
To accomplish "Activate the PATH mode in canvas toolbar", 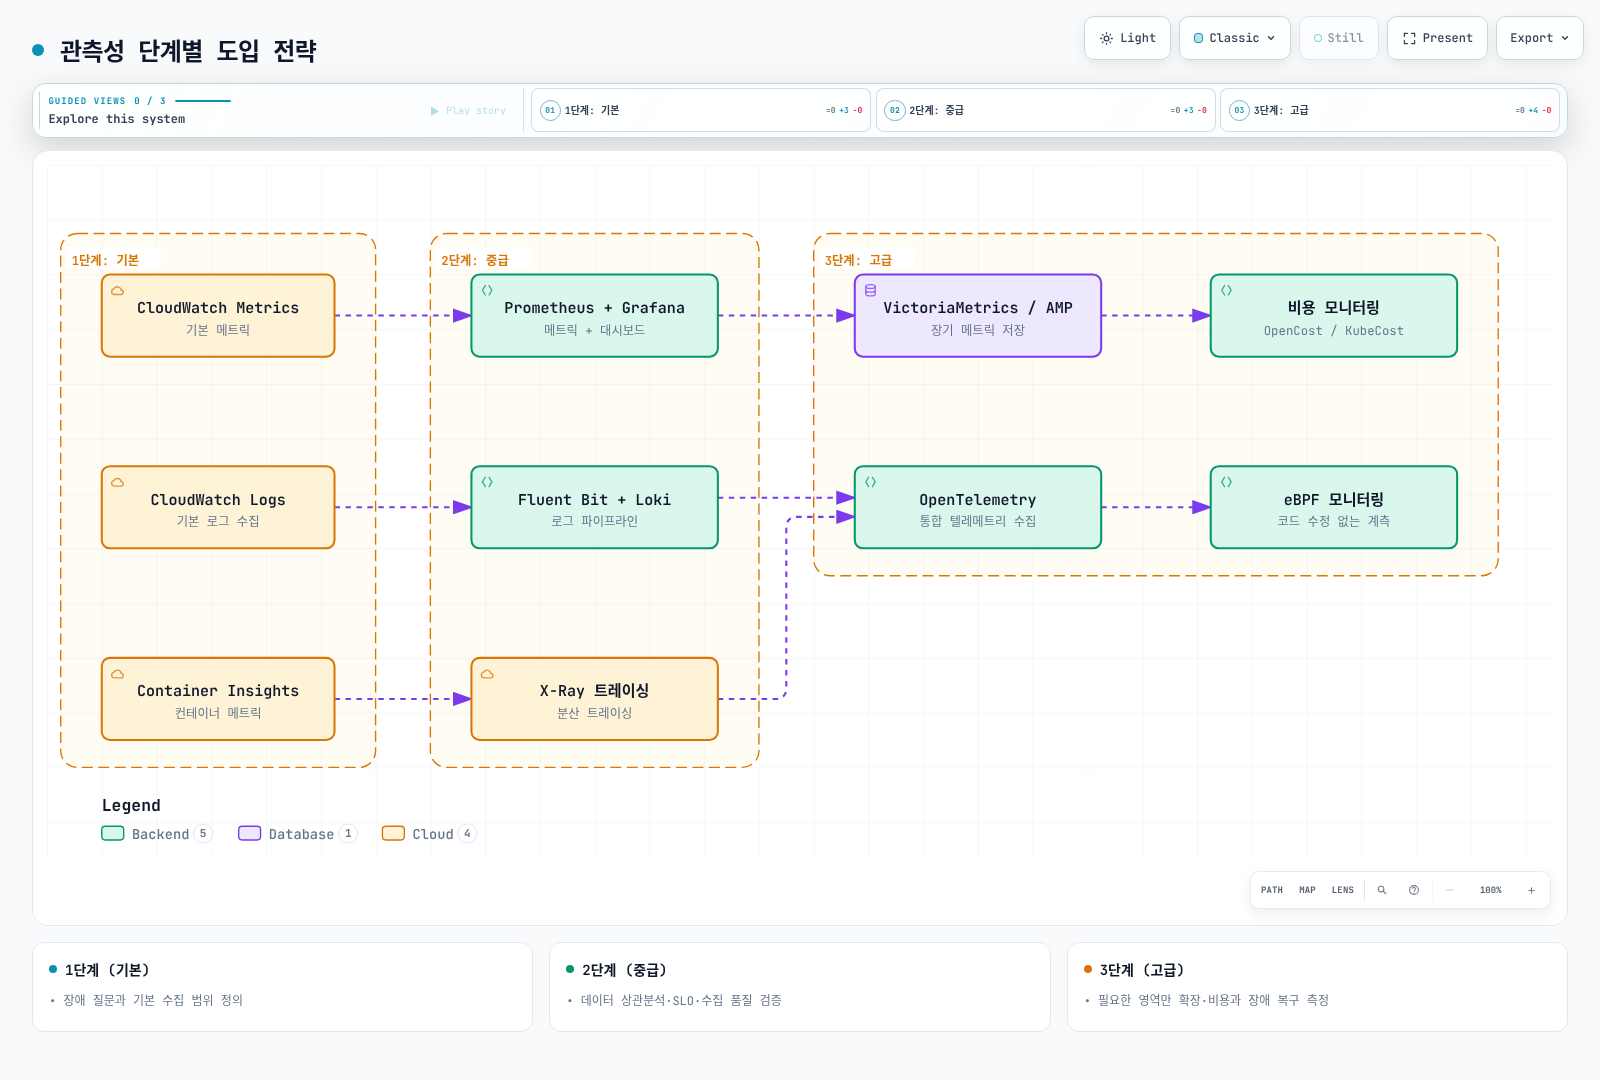I will tap(1272, 890).
